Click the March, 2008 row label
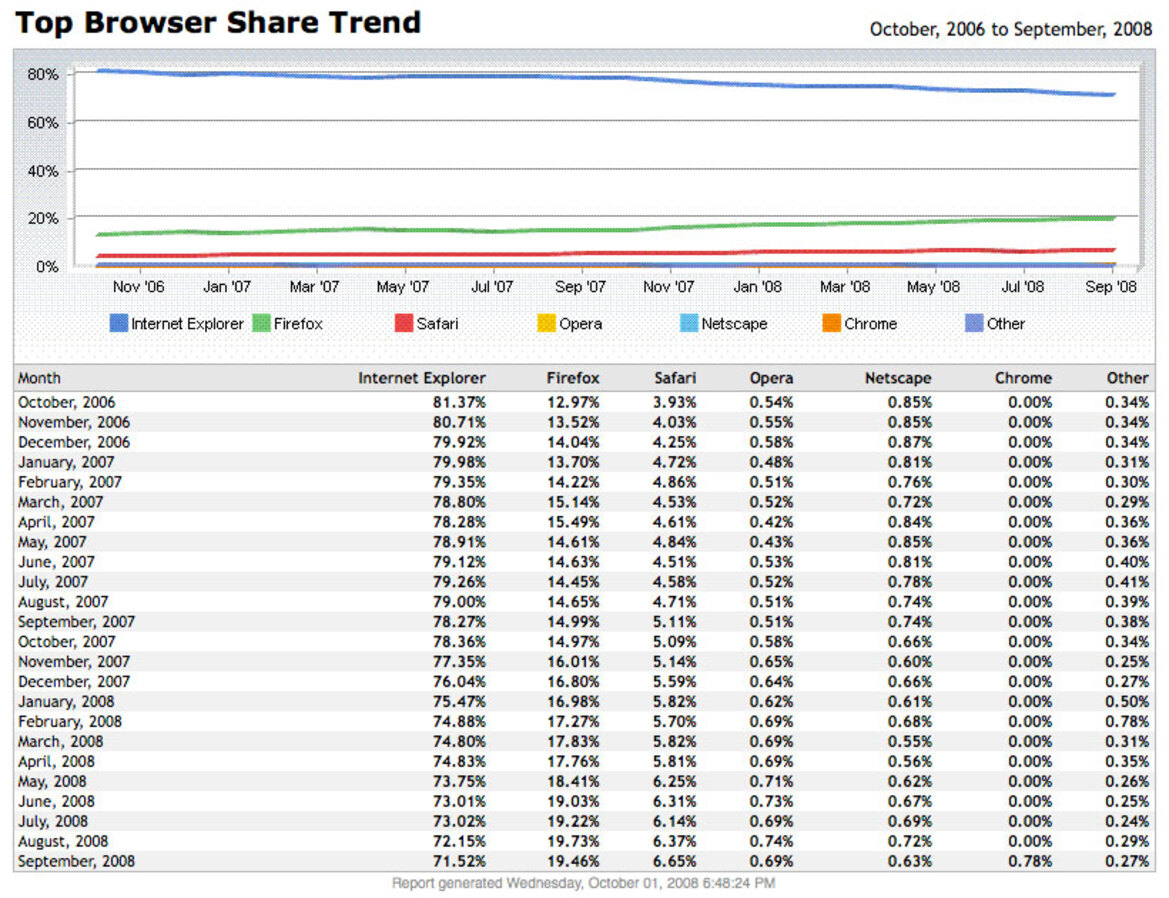Screen dimensions: 1169x898 click(60, 742)
